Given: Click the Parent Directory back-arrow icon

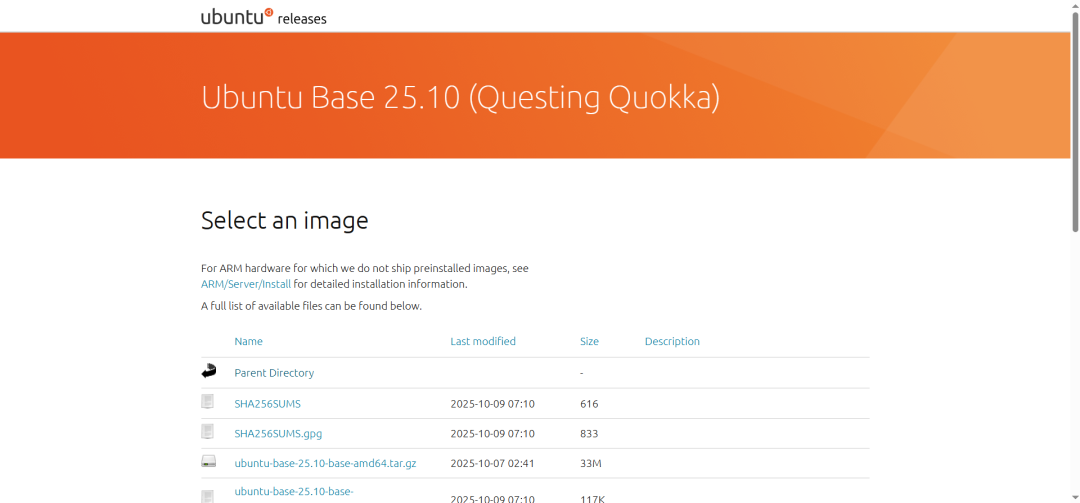Looking at the screenshot, I should [208, 372].
